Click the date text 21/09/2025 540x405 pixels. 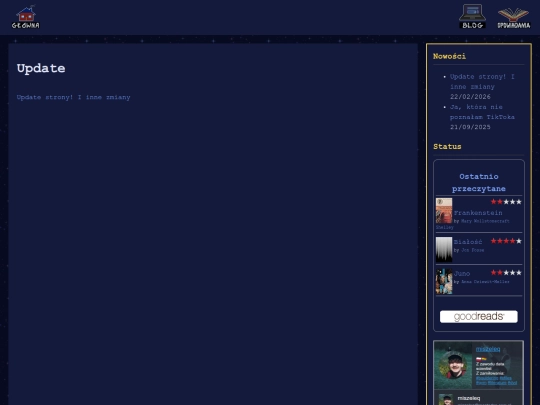(470, 127)
